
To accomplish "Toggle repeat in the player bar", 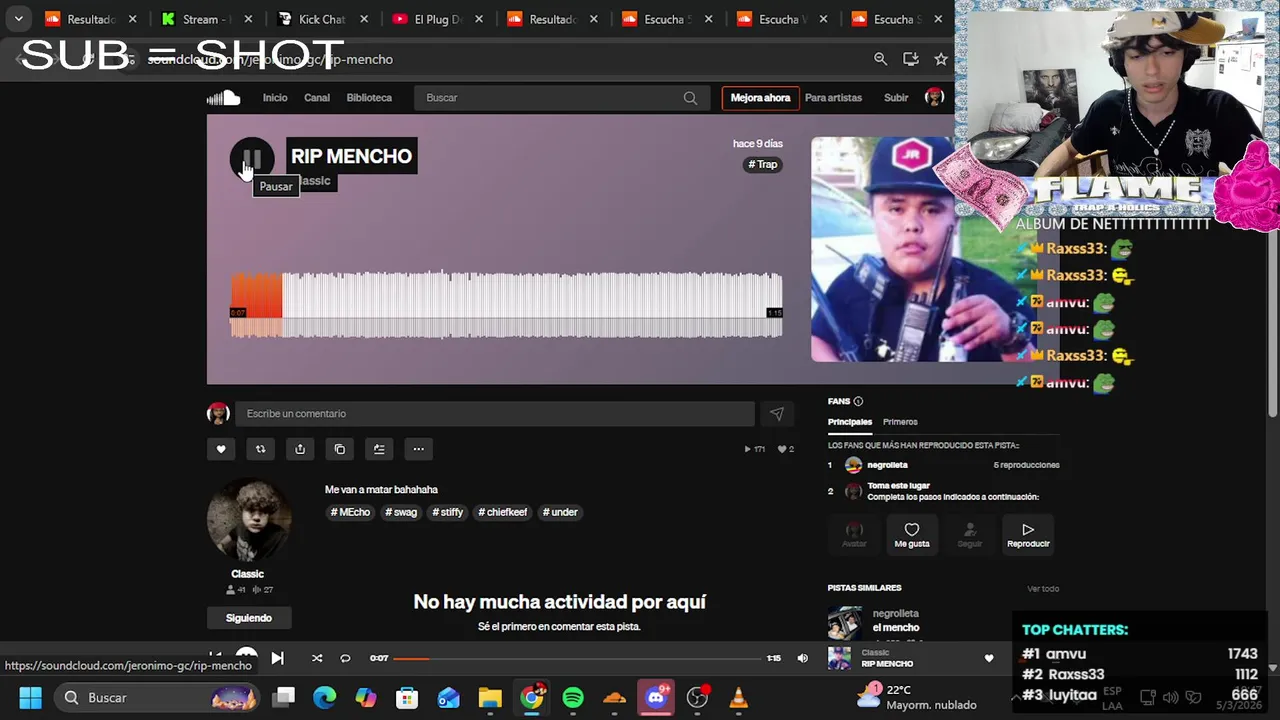I will pyautogui.click(x=345, y=658).
